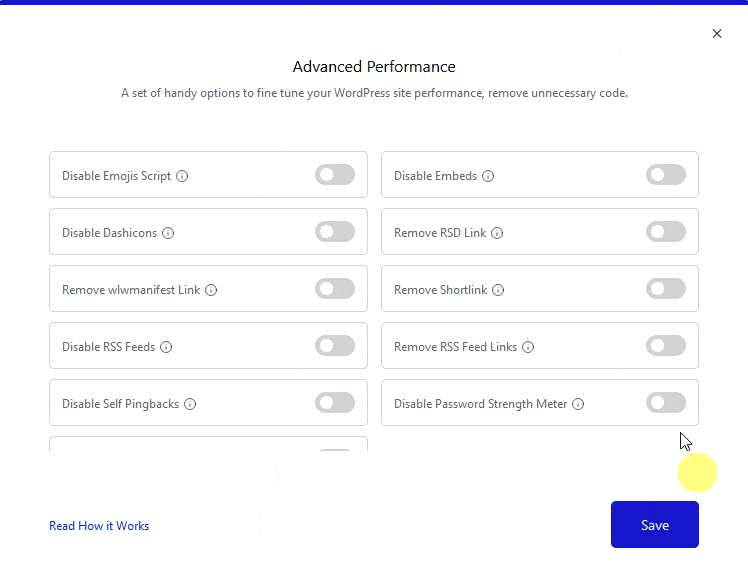Click info icon by Disable Password Strength Meter
Screen dimensions: 748x576
[x=578, y=404]
